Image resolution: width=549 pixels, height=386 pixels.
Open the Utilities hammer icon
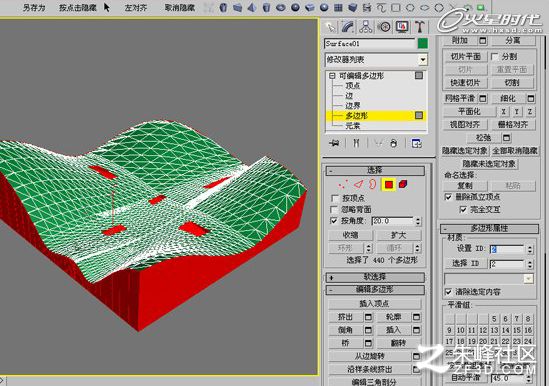[420, 27]
